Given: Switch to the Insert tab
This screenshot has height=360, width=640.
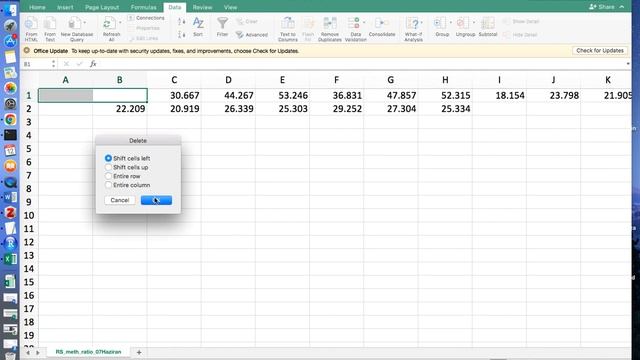Looking at the screenshot, I should pyautogui.click(x=65, y=7).
